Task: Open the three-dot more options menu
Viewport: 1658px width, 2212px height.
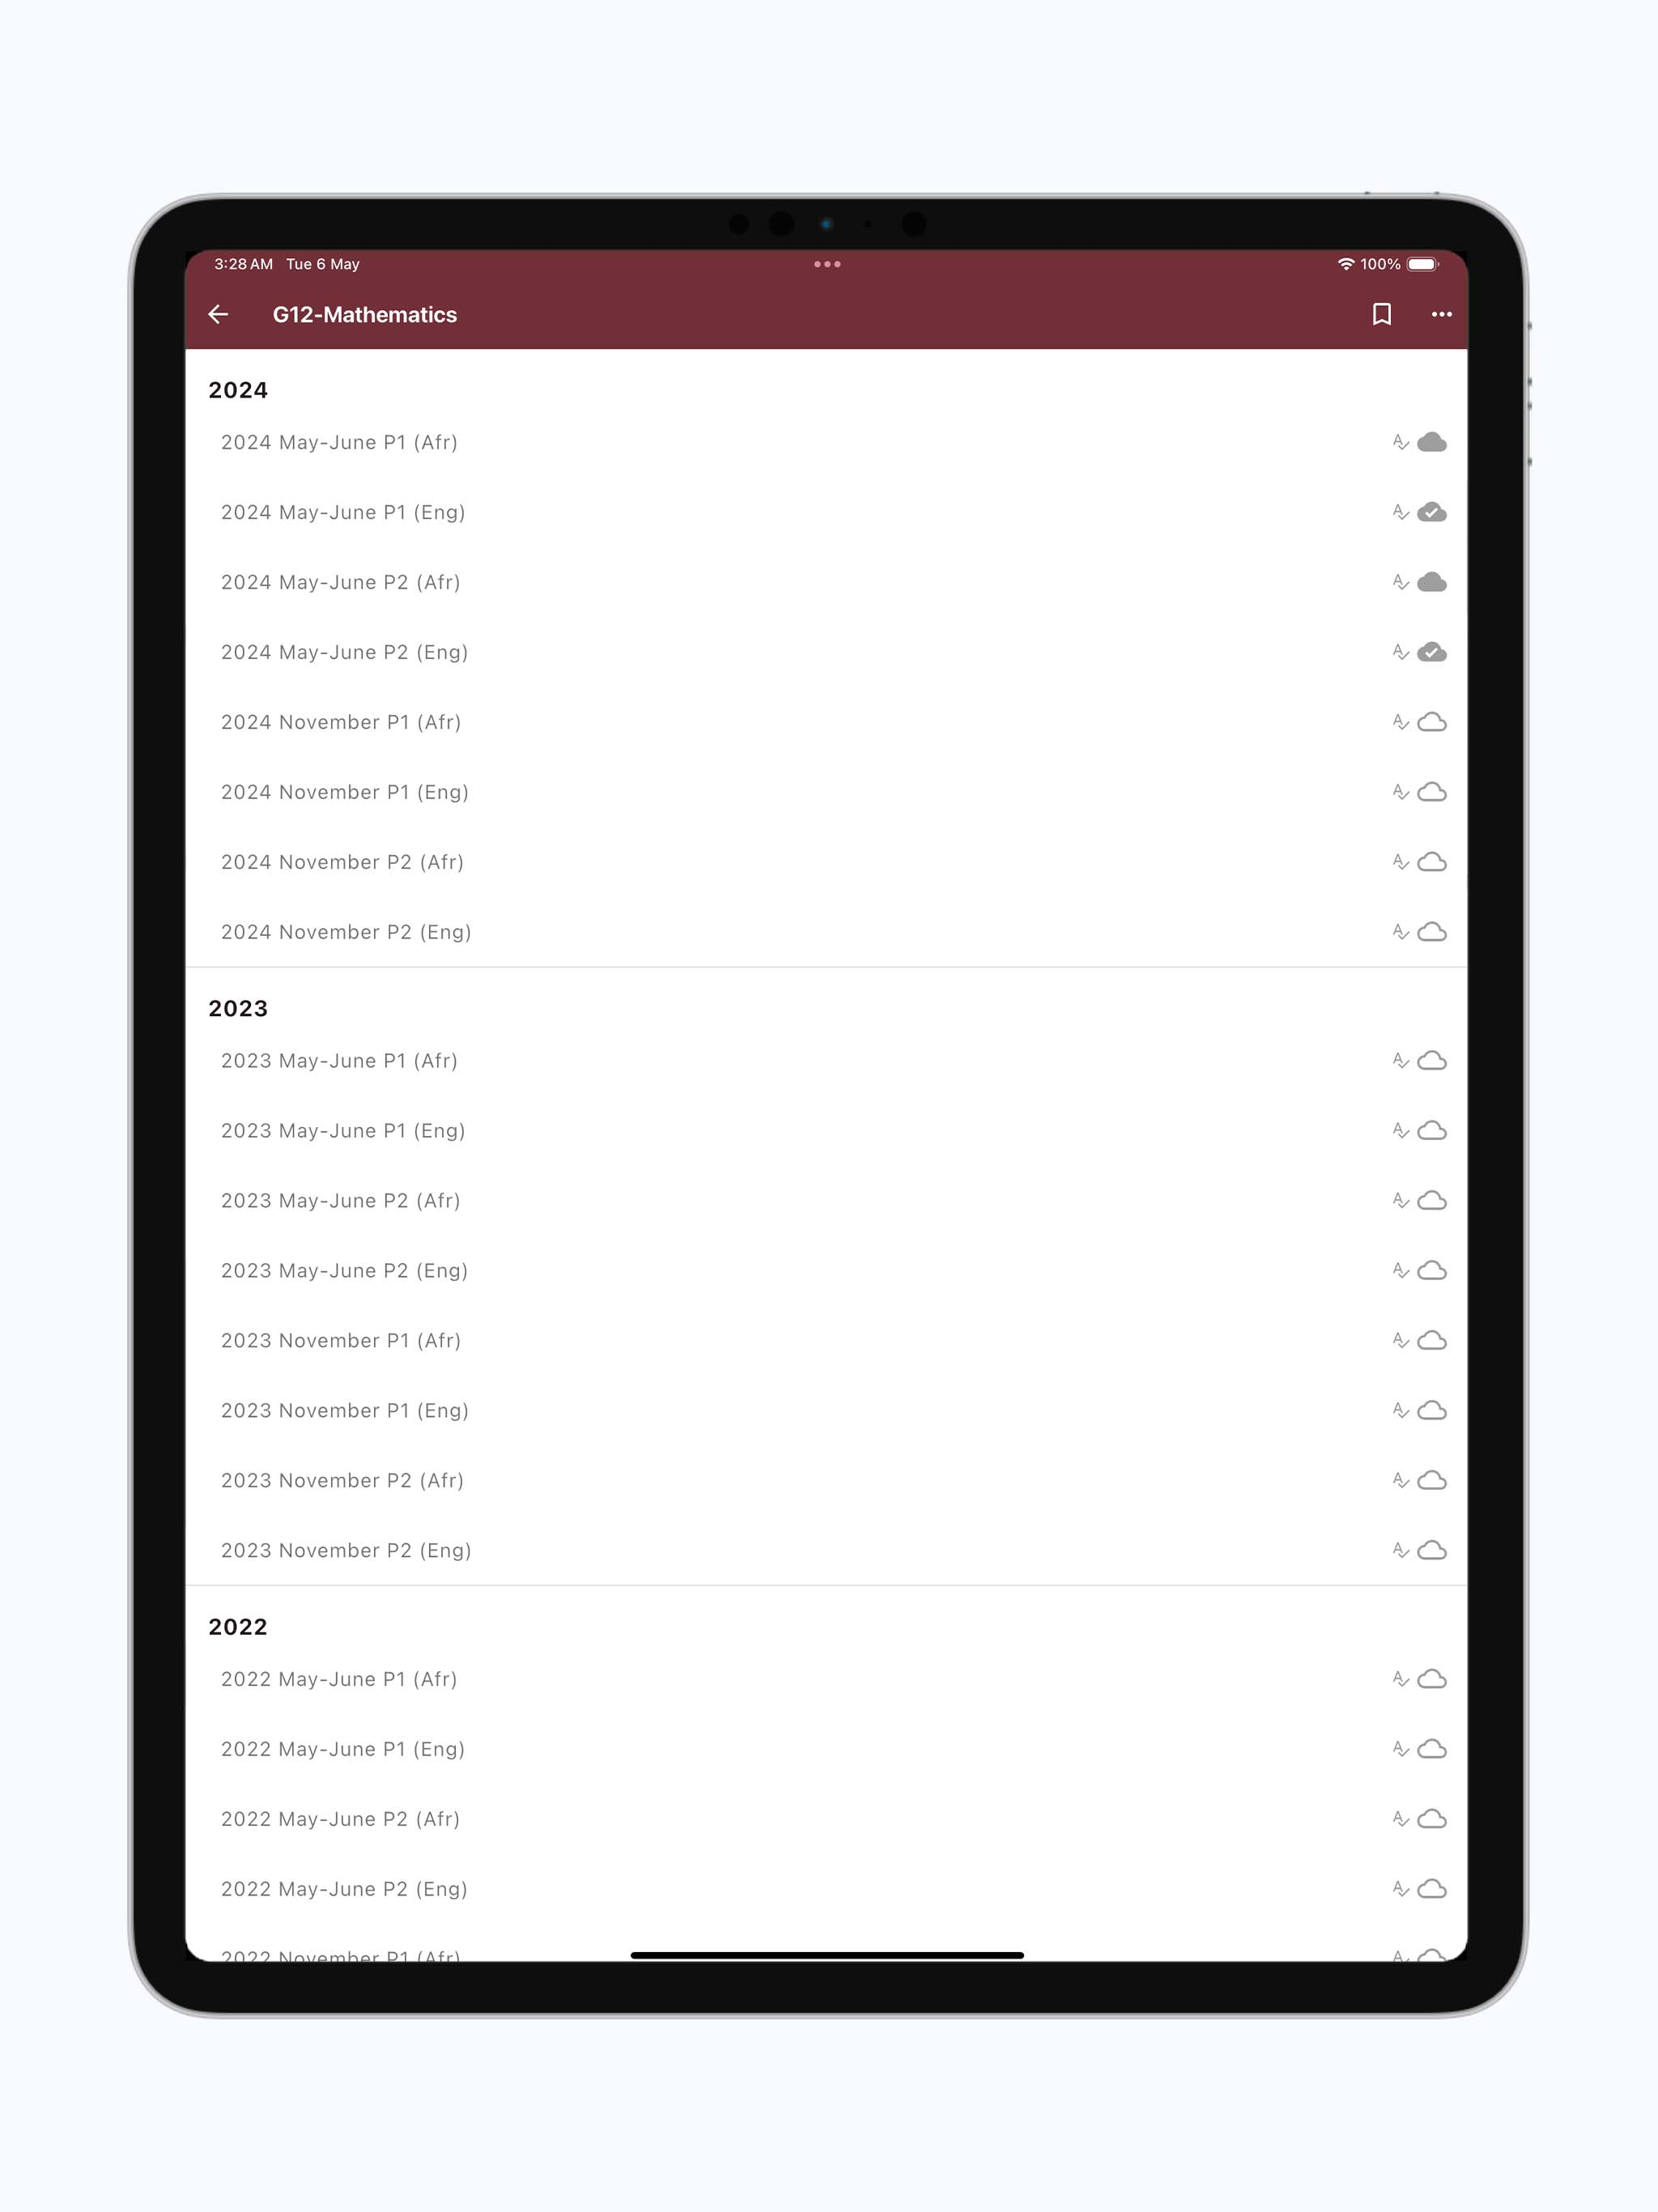Action: pos(1441,315)
